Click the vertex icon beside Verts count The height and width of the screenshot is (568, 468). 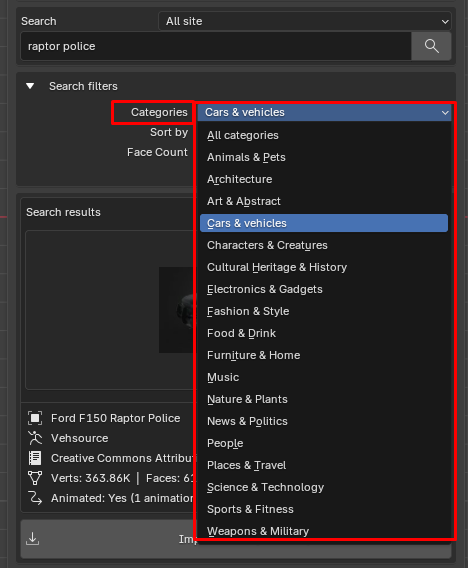35,478
